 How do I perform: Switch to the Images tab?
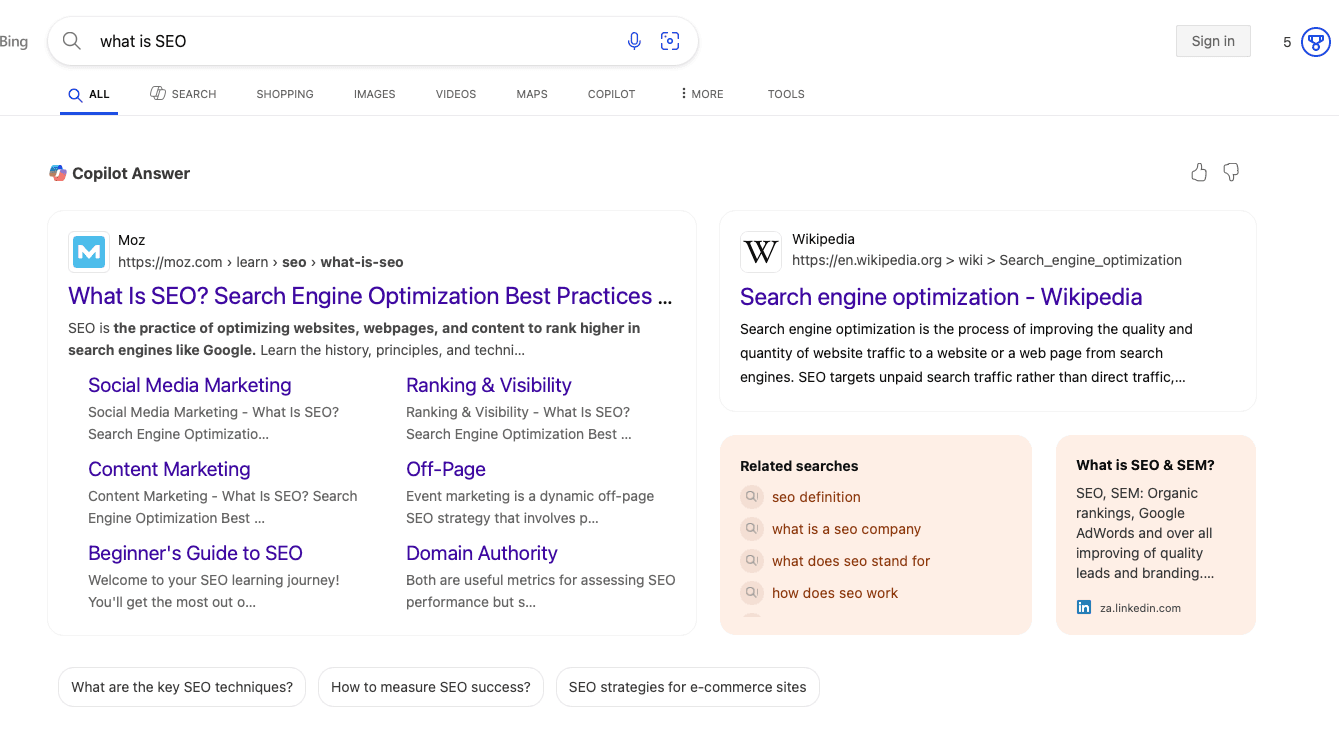(374, 94)
